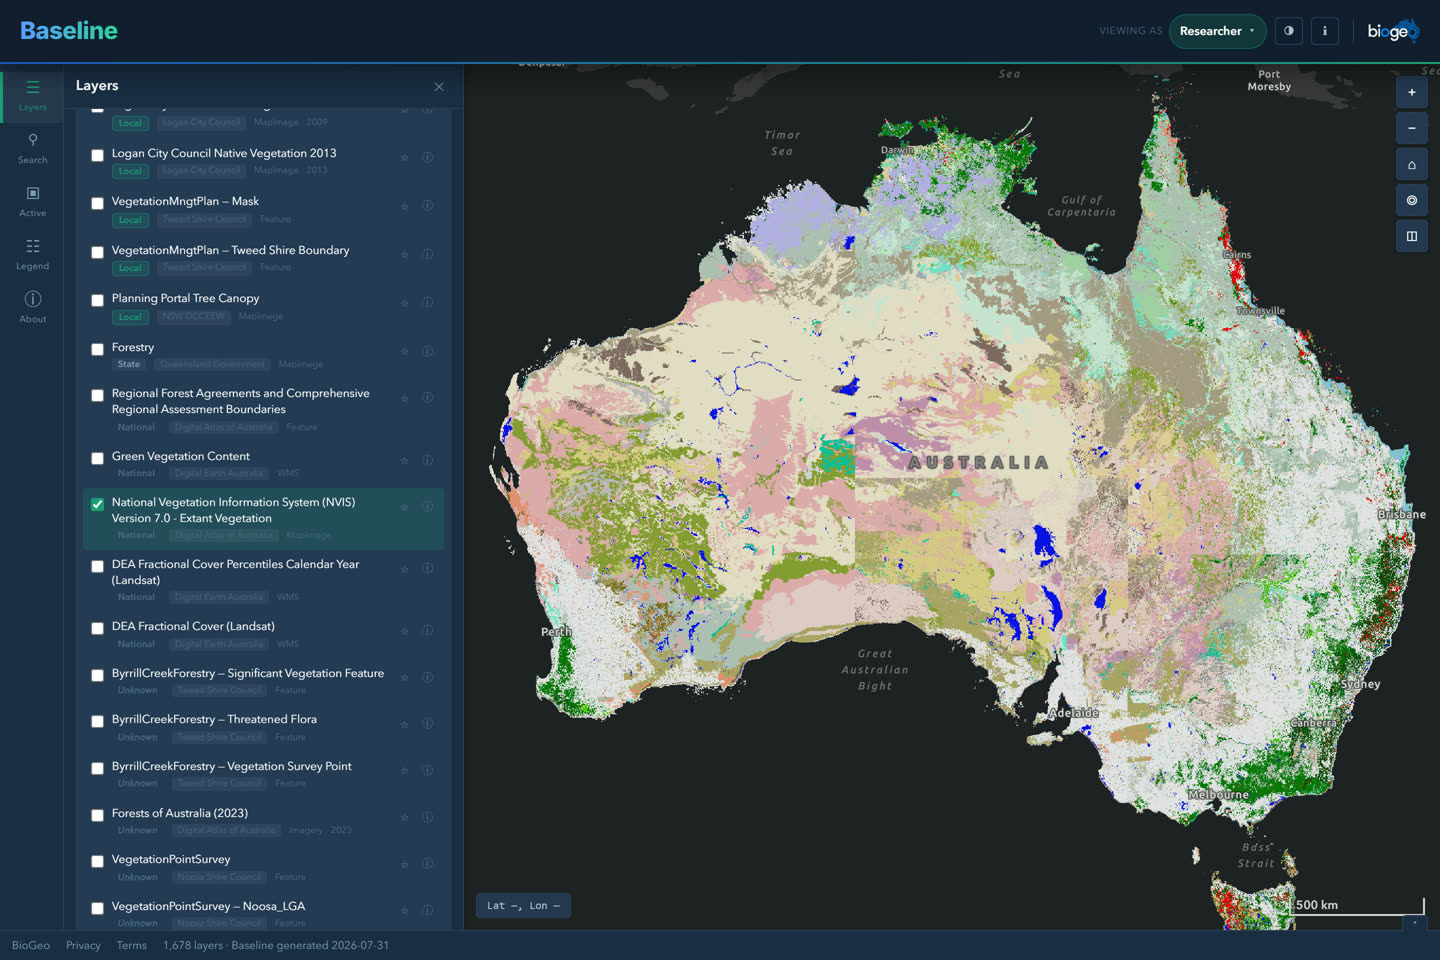Open the Legend sidebar tab
1440x960 pixels.
click(x=32, y=254)
